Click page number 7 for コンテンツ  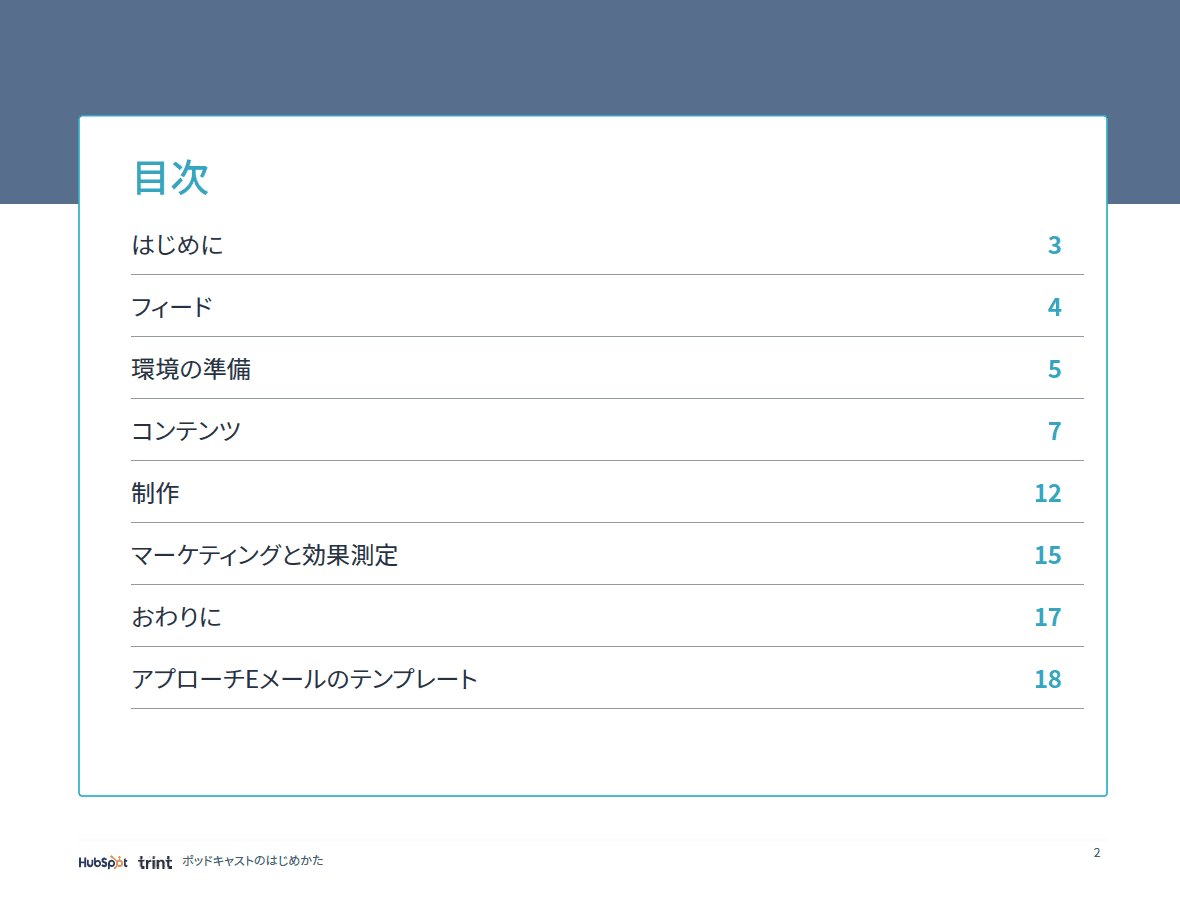point(1054,431)
